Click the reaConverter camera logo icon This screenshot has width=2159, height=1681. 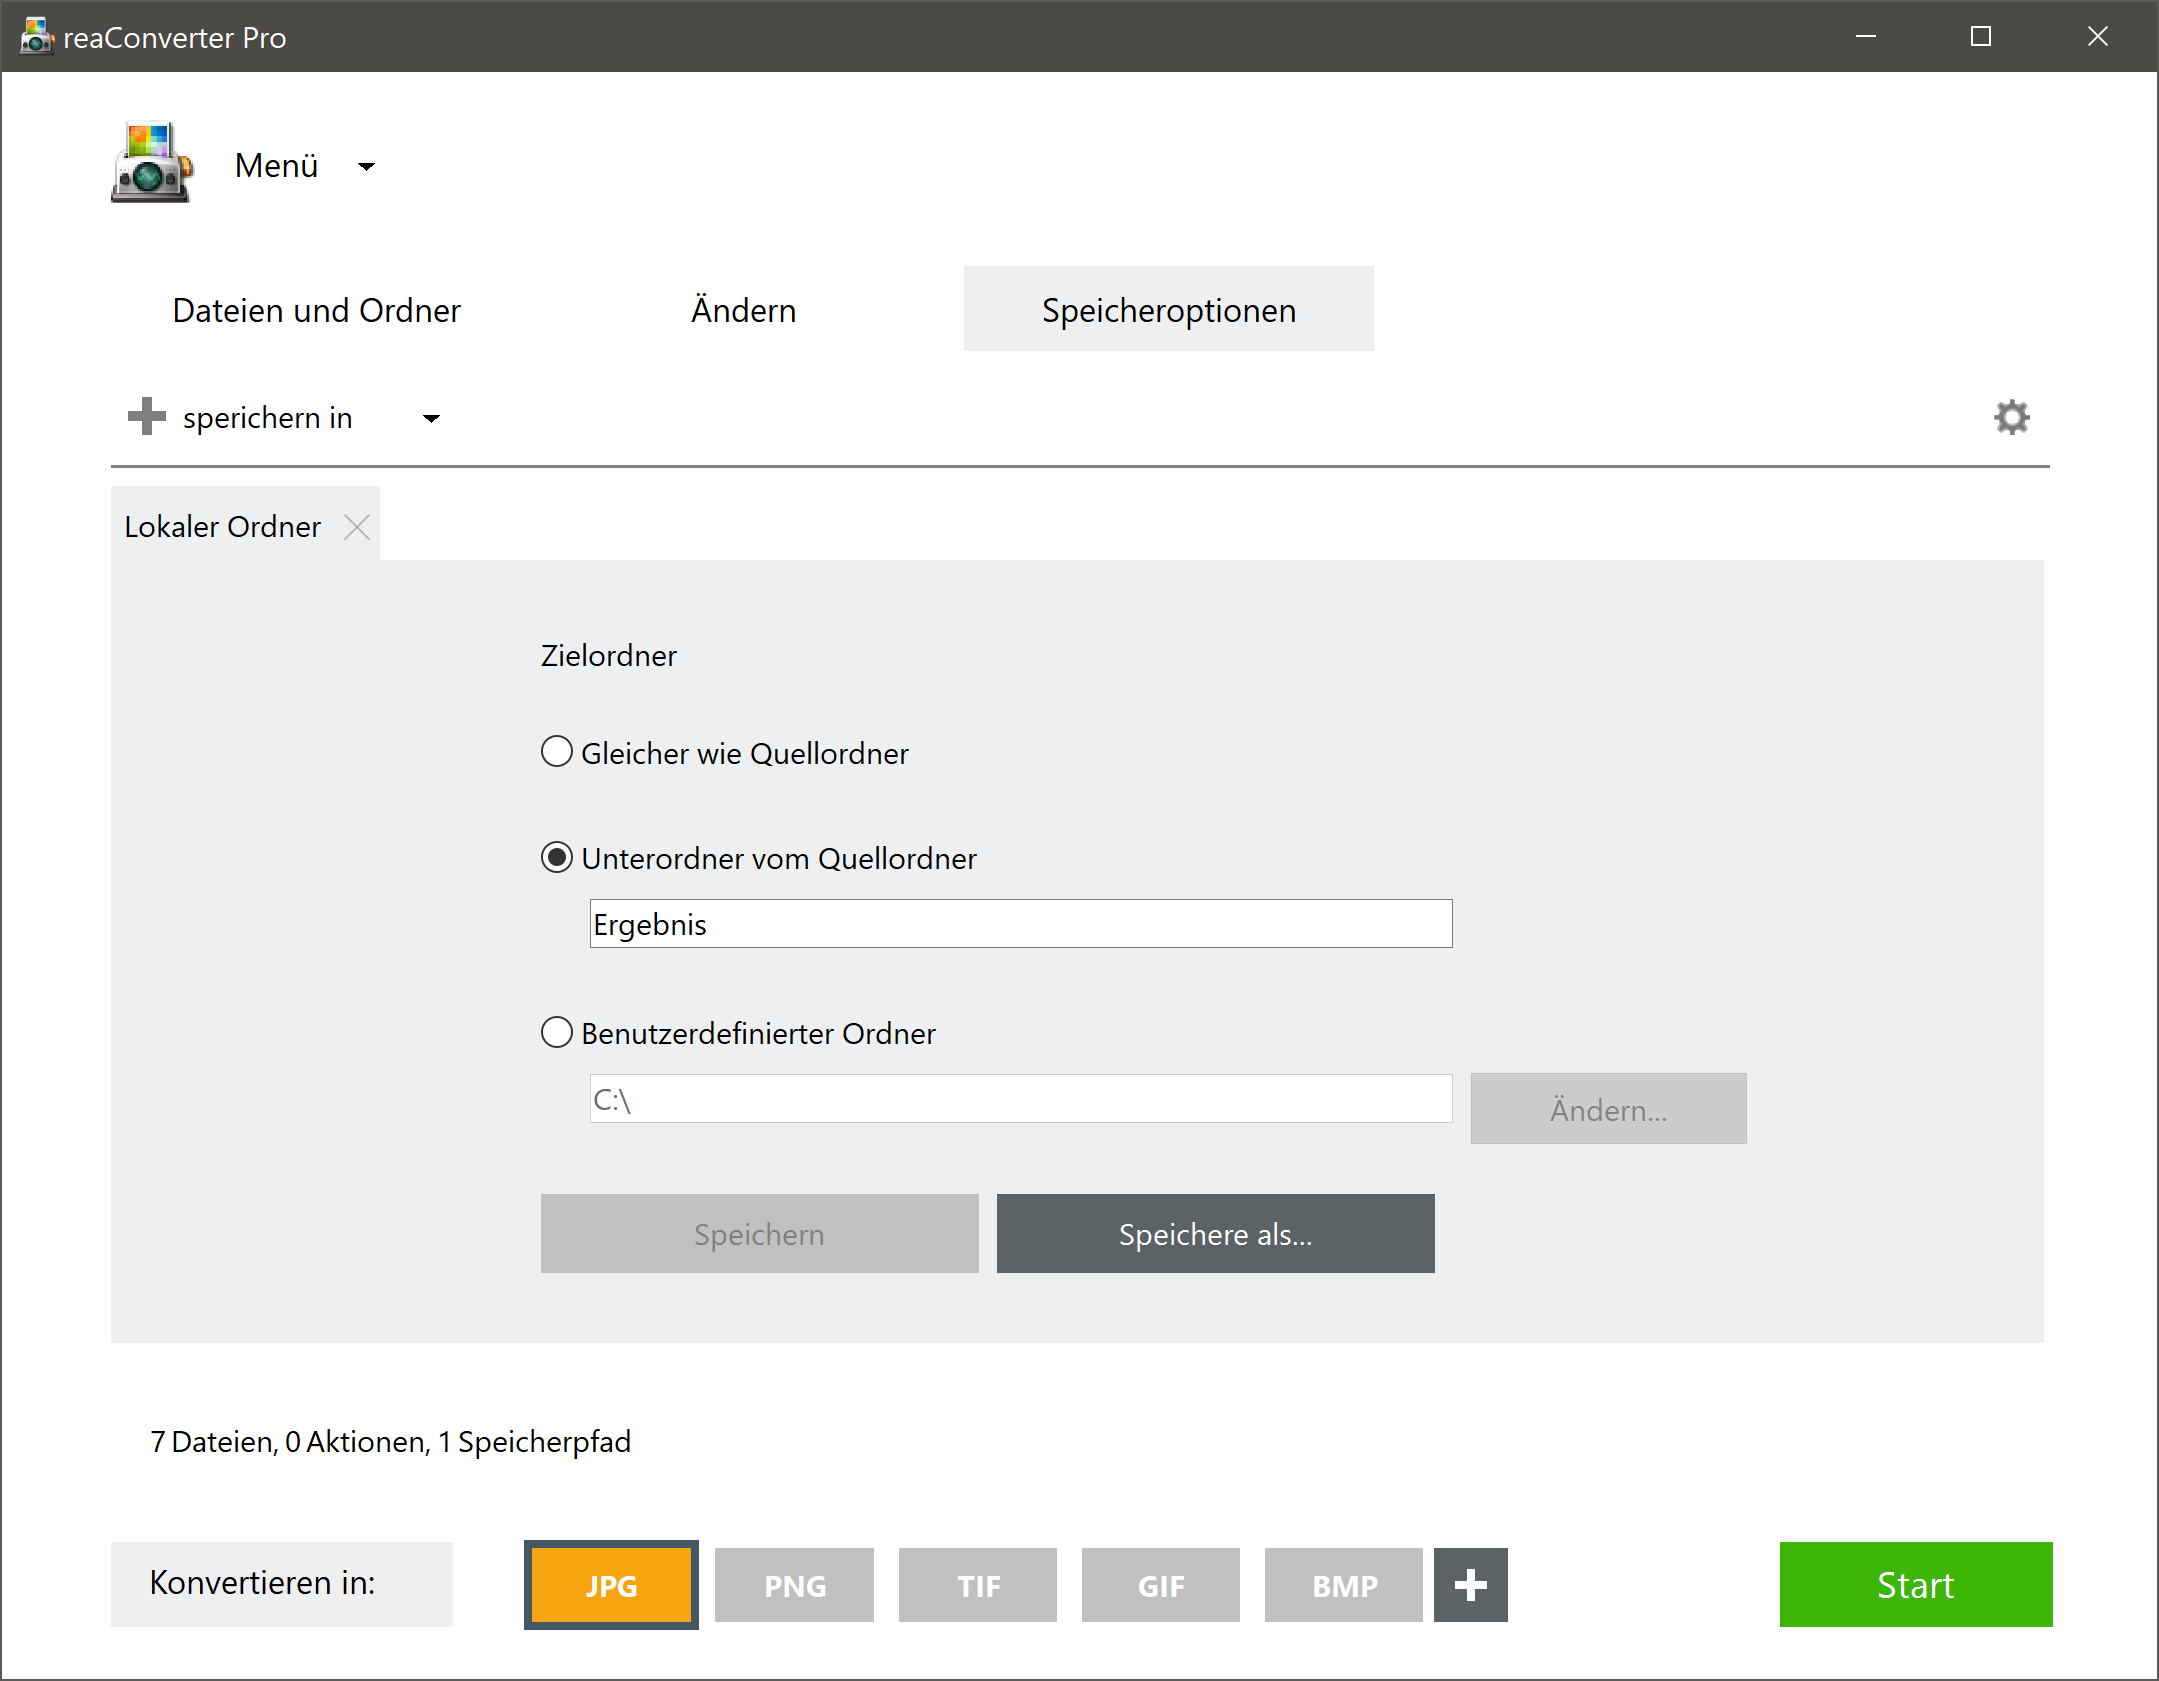[x=151, y=163]
